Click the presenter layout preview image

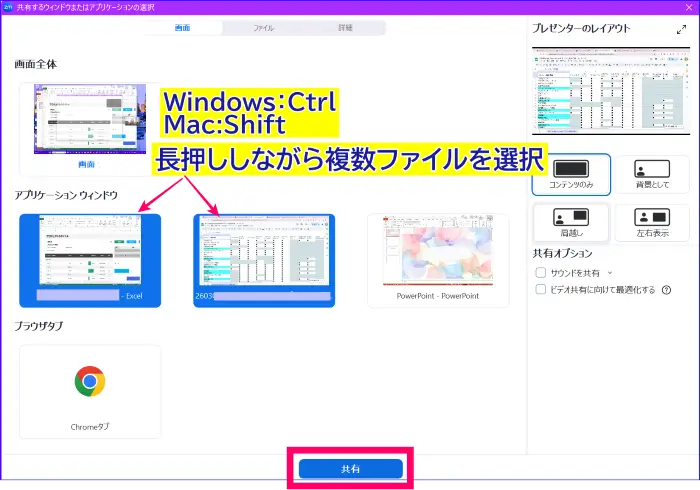coord(611,91)
